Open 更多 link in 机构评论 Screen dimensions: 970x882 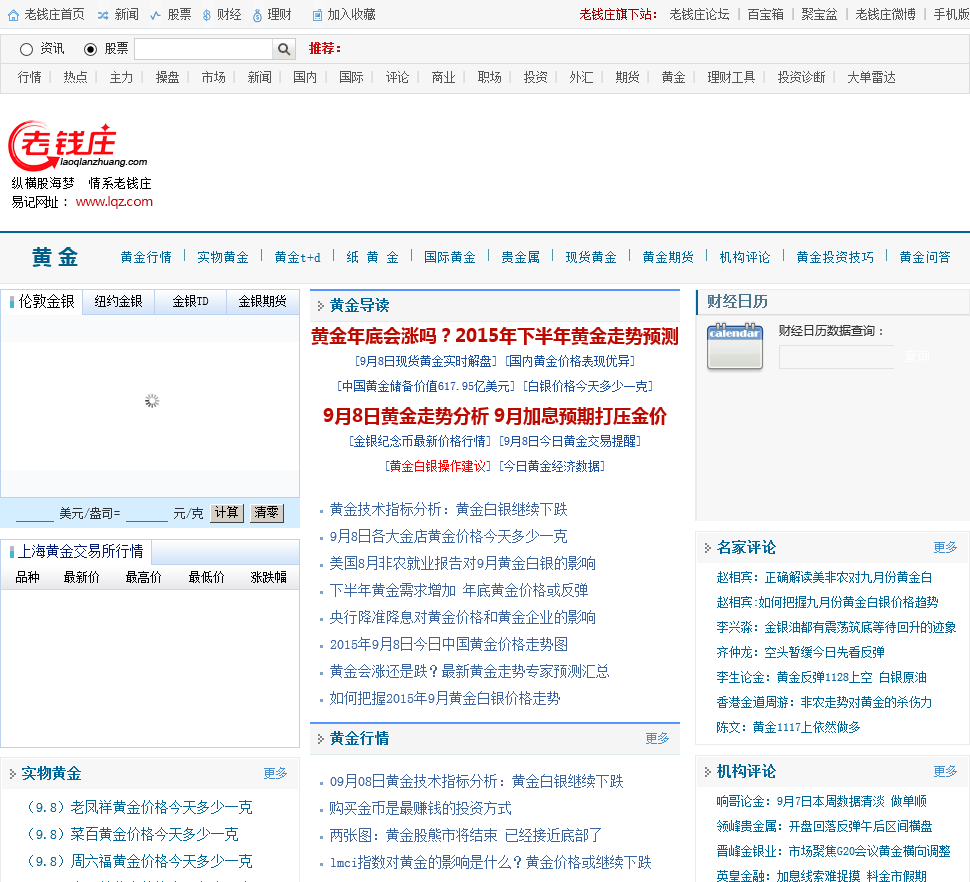click(x=945, y=771)
